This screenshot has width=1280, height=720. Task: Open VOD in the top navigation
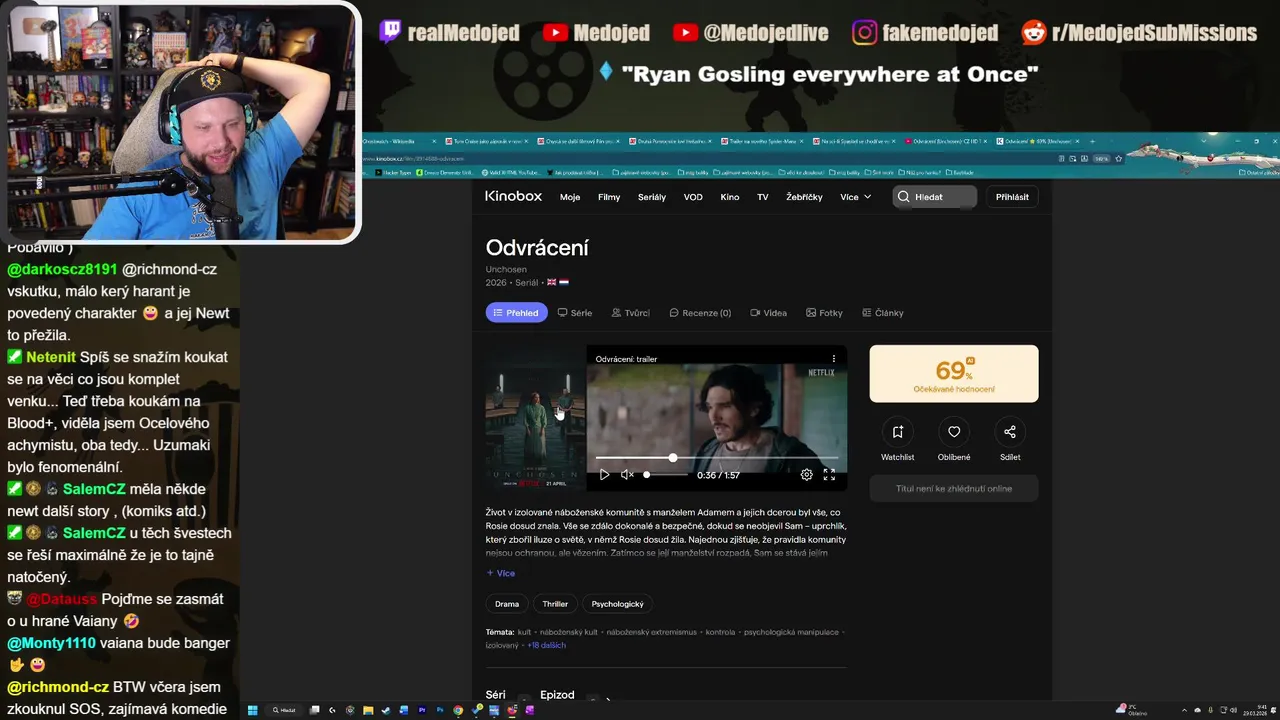693,197
